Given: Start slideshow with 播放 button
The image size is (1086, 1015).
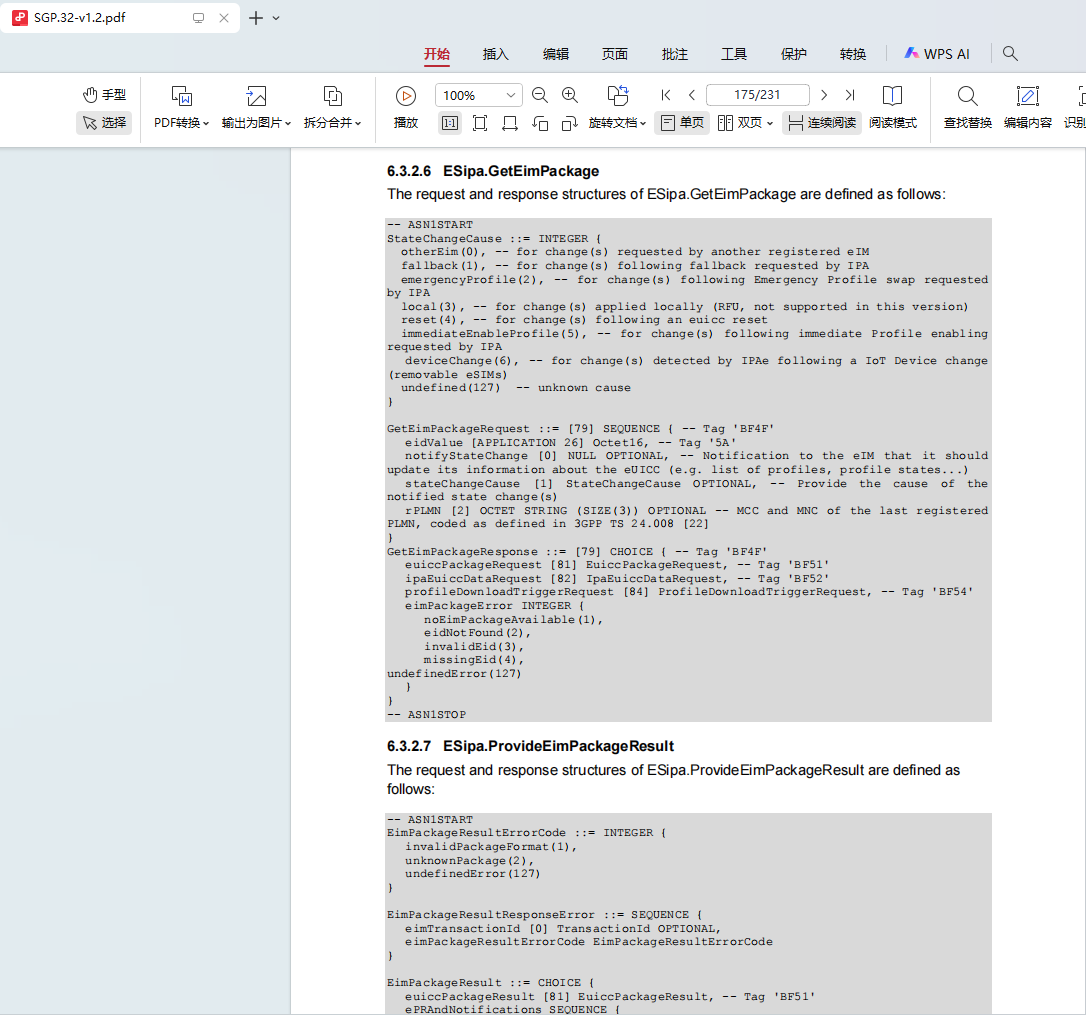Looking at the screenshot, I should [406, 107].
